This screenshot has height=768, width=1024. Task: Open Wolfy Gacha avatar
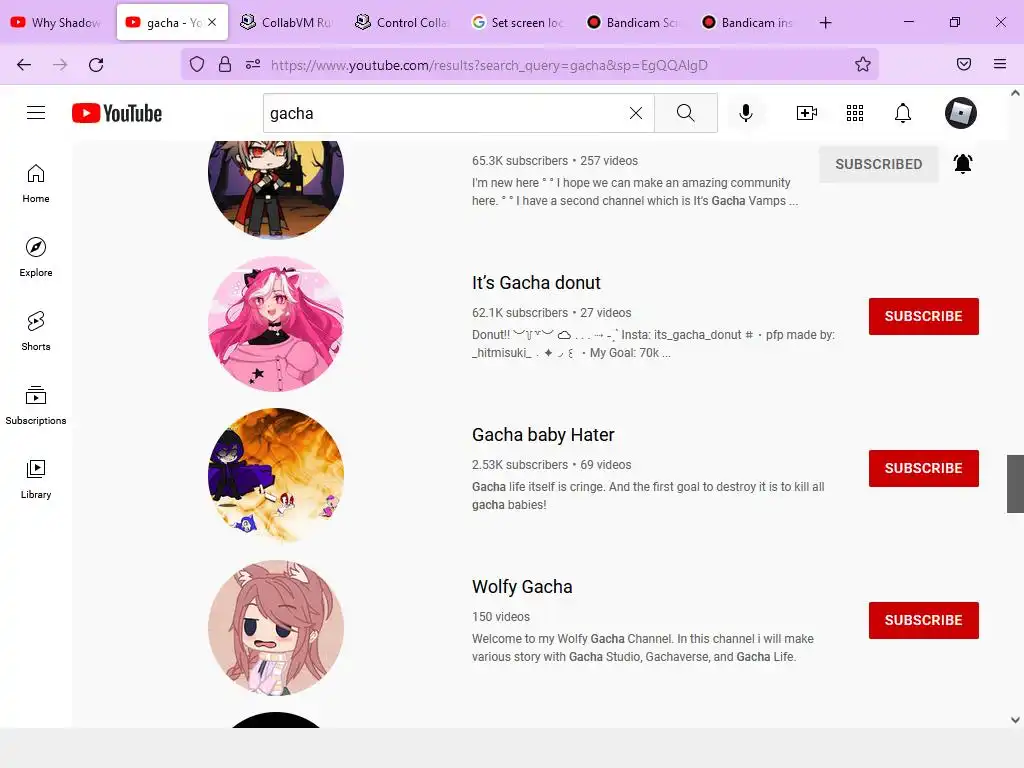[276, 628]
